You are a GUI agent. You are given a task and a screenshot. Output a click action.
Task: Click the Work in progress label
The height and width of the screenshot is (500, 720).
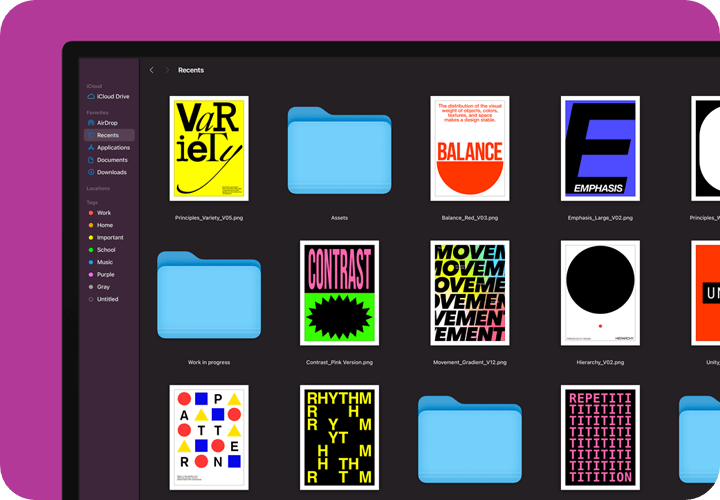(209, 363)
